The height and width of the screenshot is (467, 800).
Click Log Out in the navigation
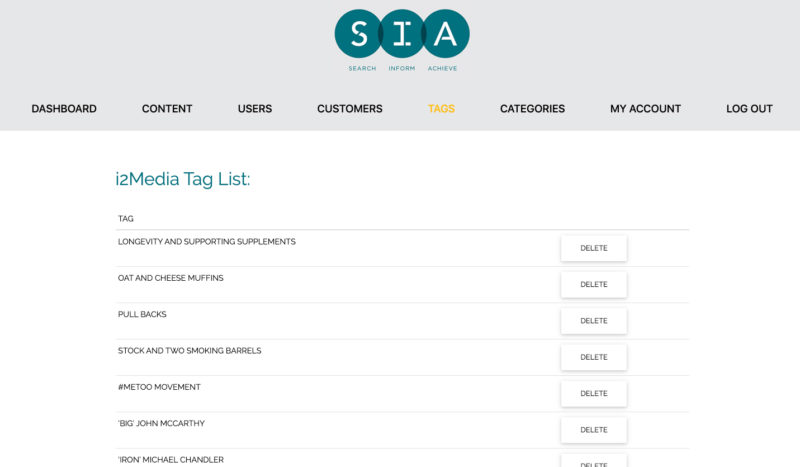[749, 109]
